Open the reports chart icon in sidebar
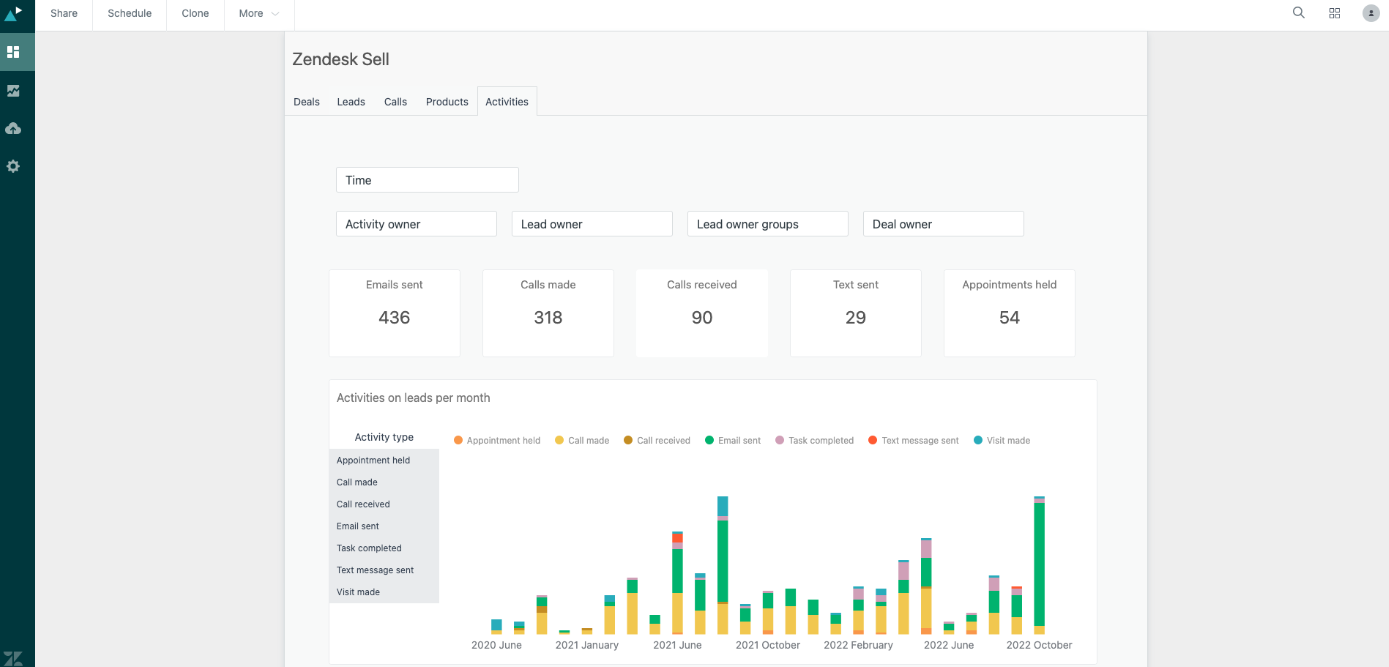This screenshot has width=1389, height=667. (x=13, y=90)
